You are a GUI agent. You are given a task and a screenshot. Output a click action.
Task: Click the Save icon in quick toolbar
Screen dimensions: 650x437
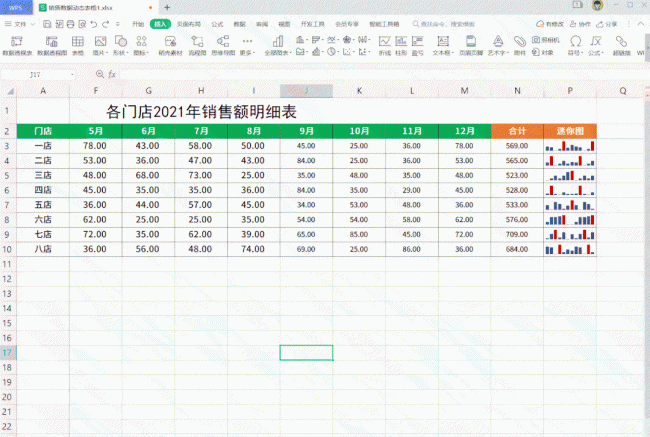pyautogui.click(x=47, y=24)
